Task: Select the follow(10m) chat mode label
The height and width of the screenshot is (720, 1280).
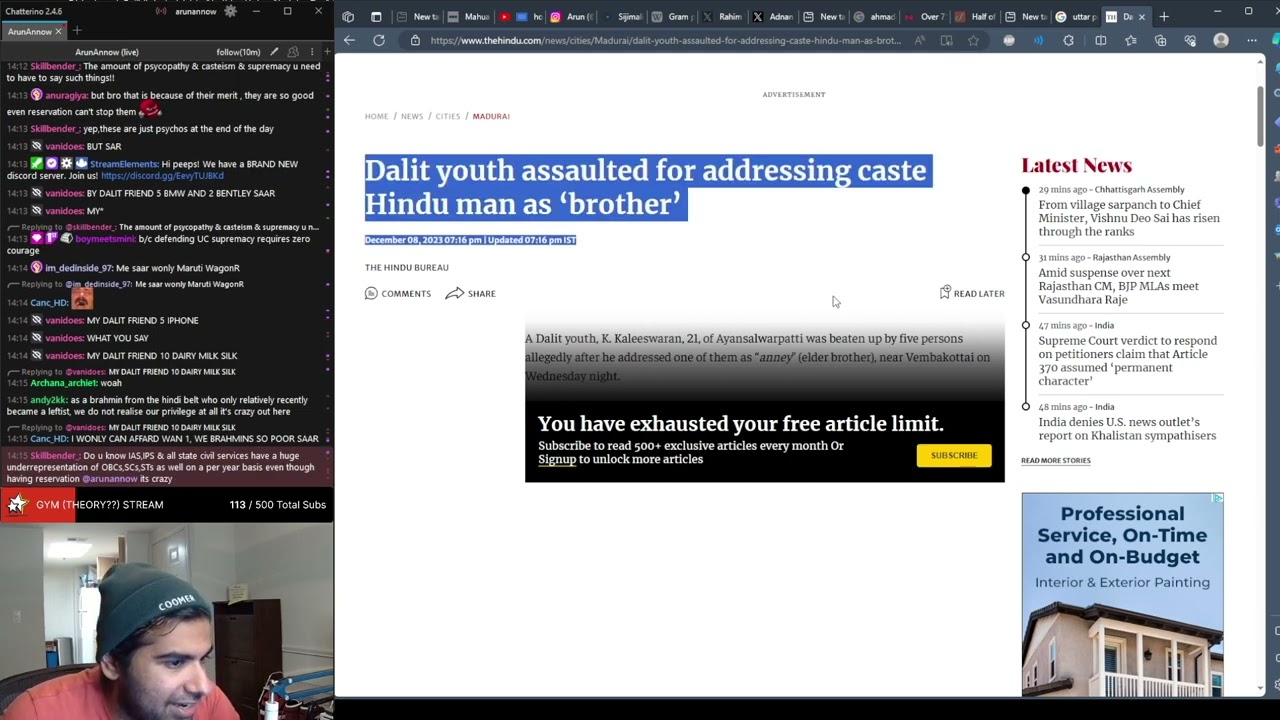Action: [x=238, y=52]
